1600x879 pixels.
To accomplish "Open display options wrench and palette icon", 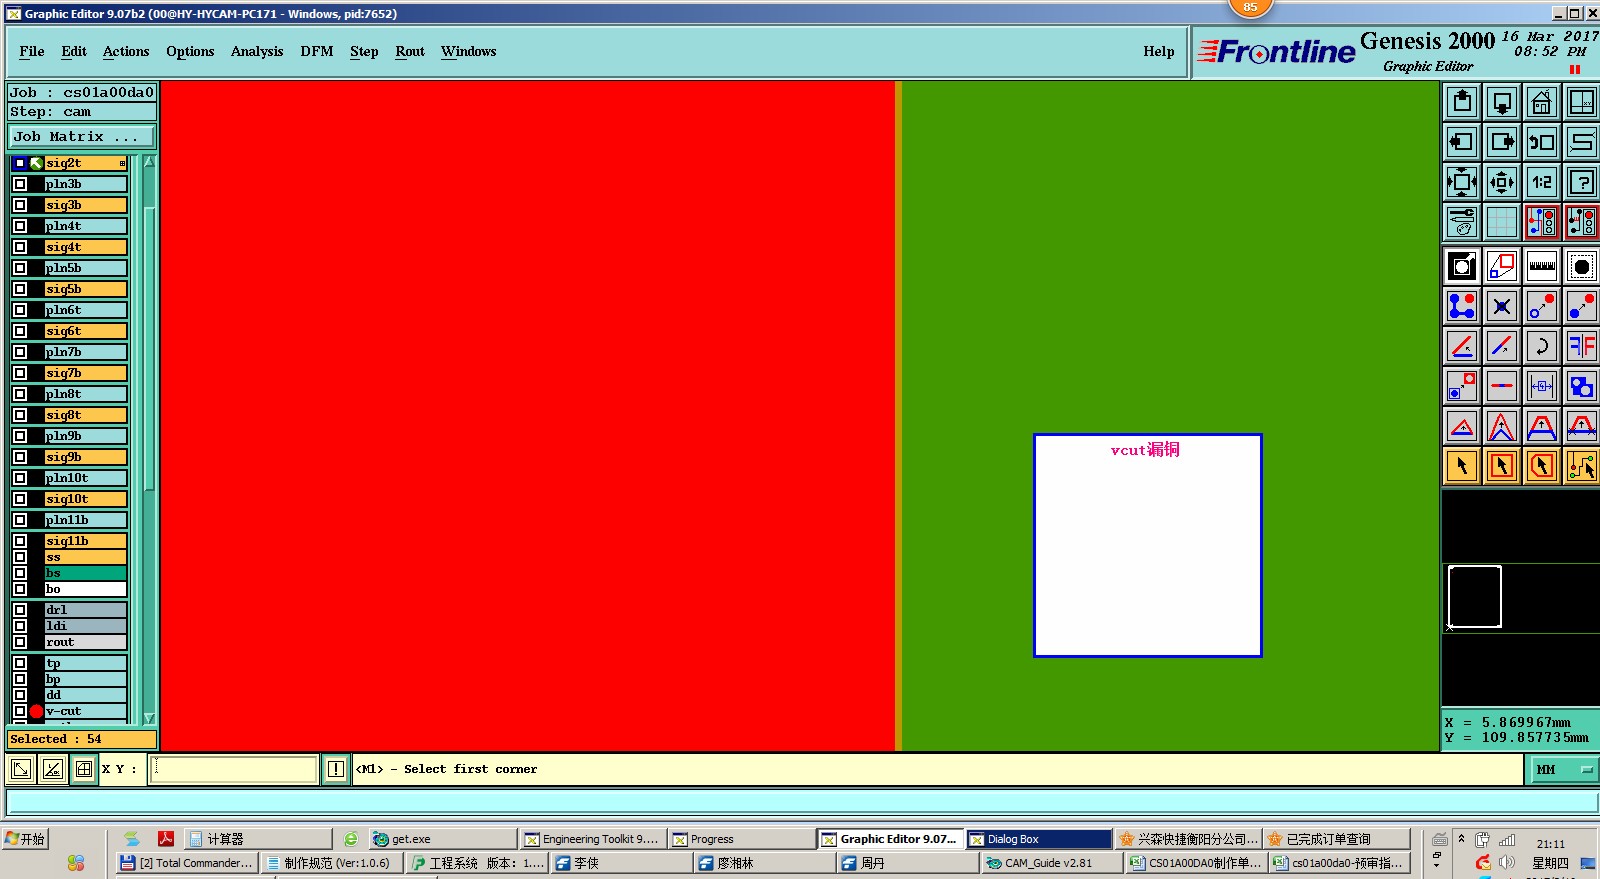I will 1462,222.
